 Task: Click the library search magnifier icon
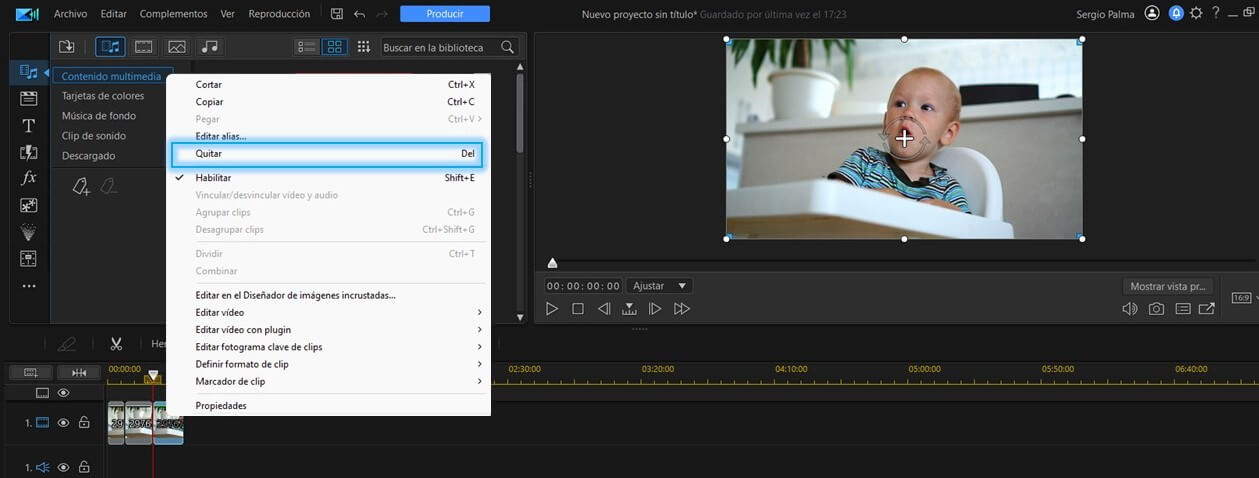click(508, 47)
